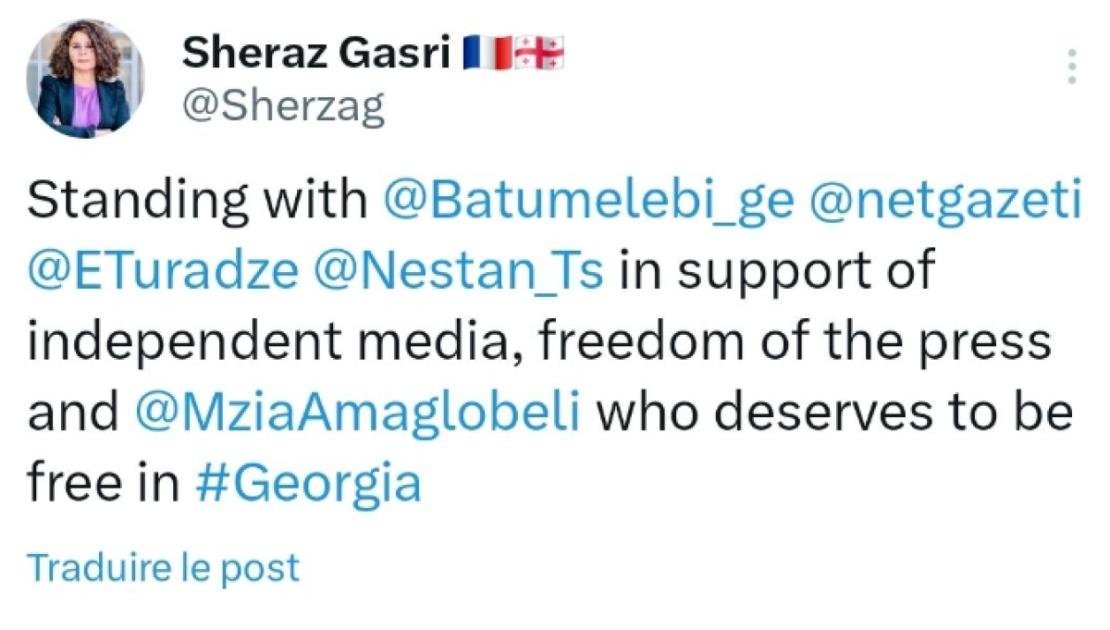Click the phrase "who deserves to be"
The height and width of the screenshot is (630, 1110).
(835, 413)
